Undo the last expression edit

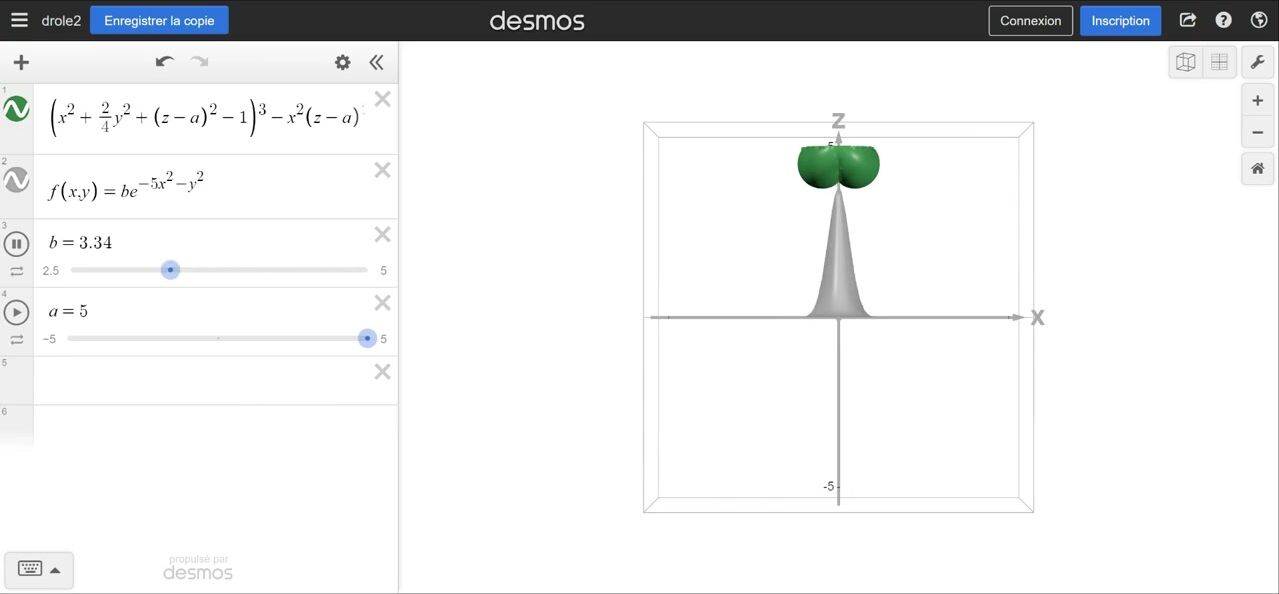(165, 62)
